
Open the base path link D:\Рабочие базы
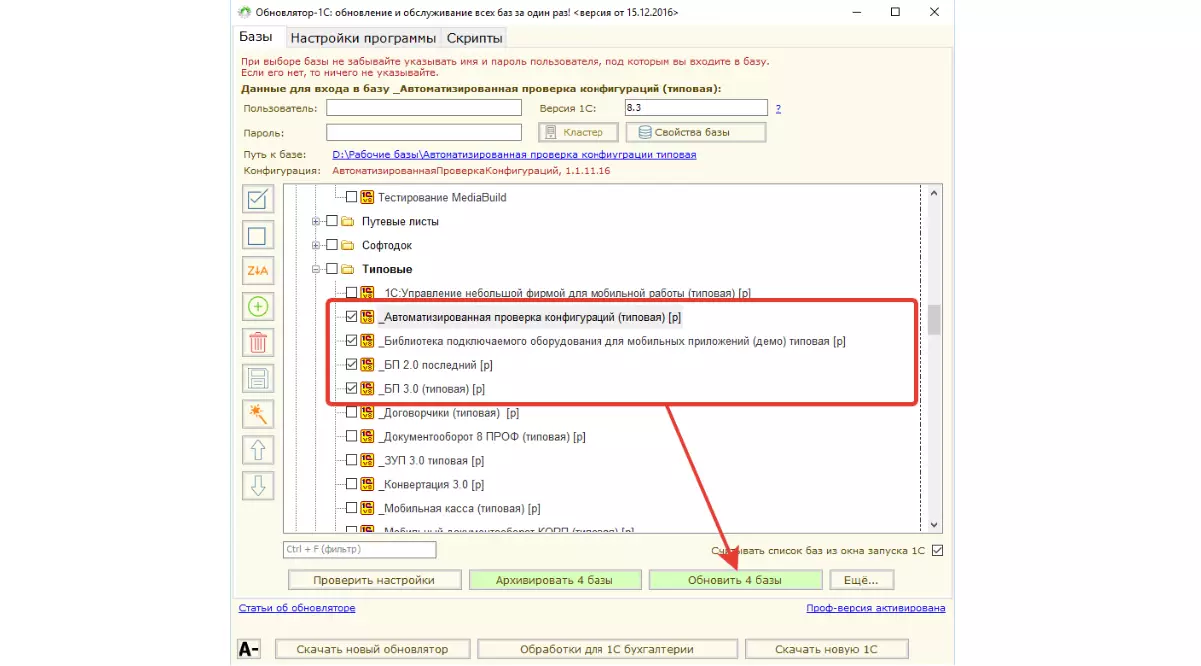click(514, 155)
